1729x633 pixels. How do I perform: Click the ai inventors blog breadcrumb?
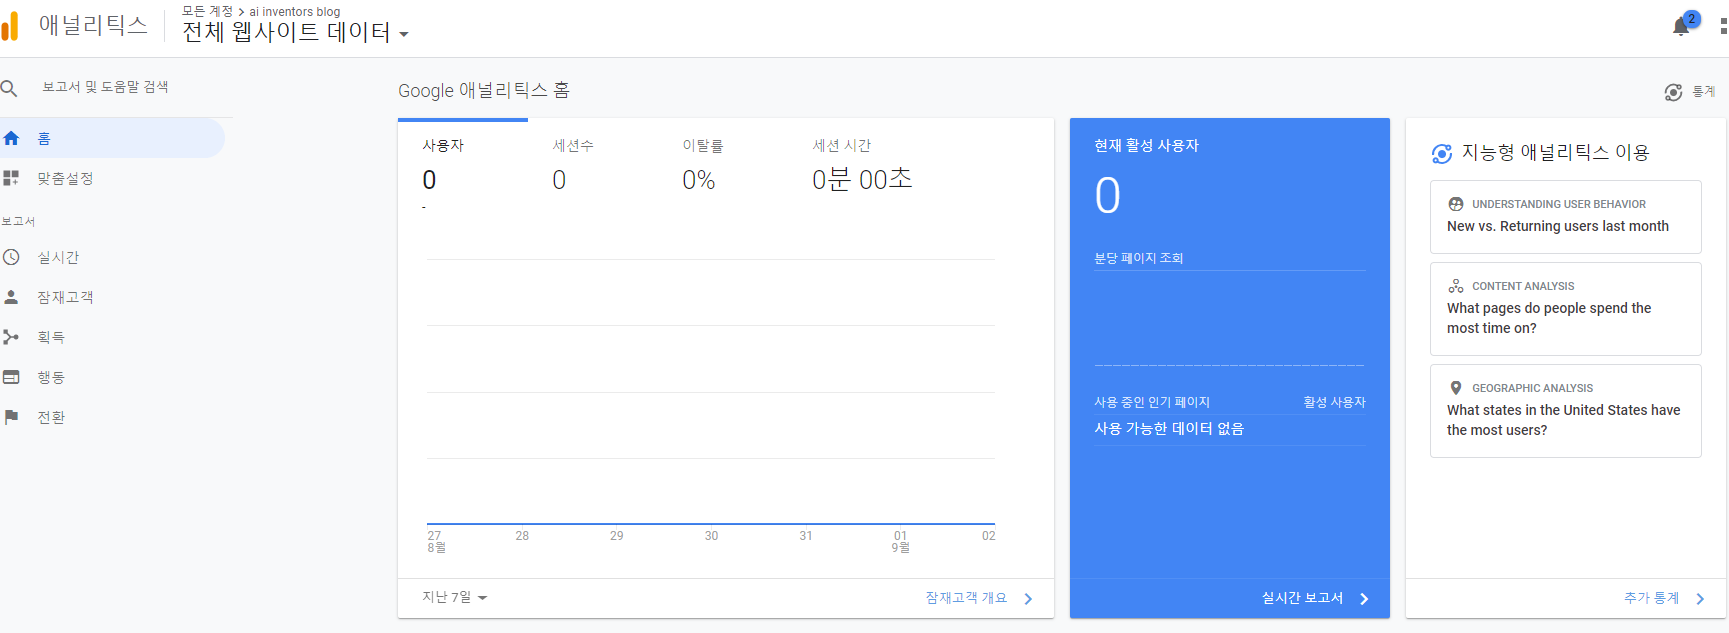(x=295, y=12)
